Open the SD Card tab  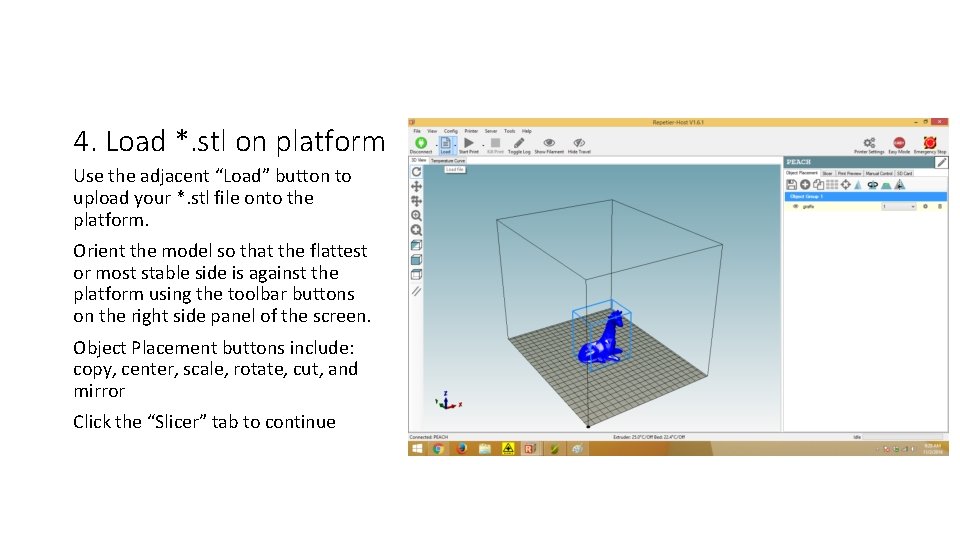[904, 174]
